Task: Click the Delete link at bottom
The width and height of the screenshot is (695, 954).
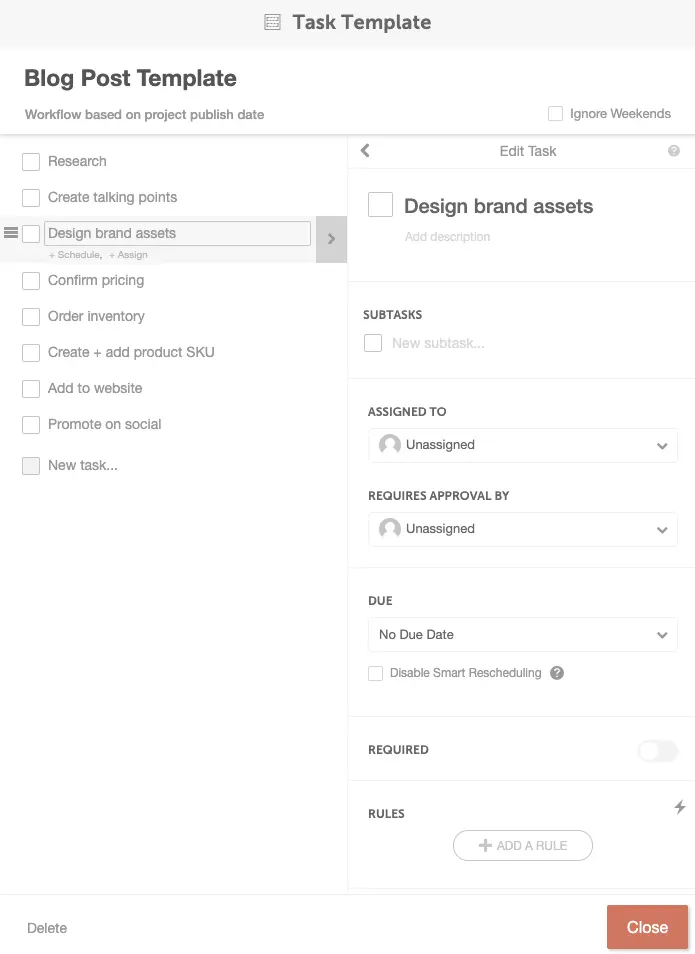Action: [x=47, y=928]
